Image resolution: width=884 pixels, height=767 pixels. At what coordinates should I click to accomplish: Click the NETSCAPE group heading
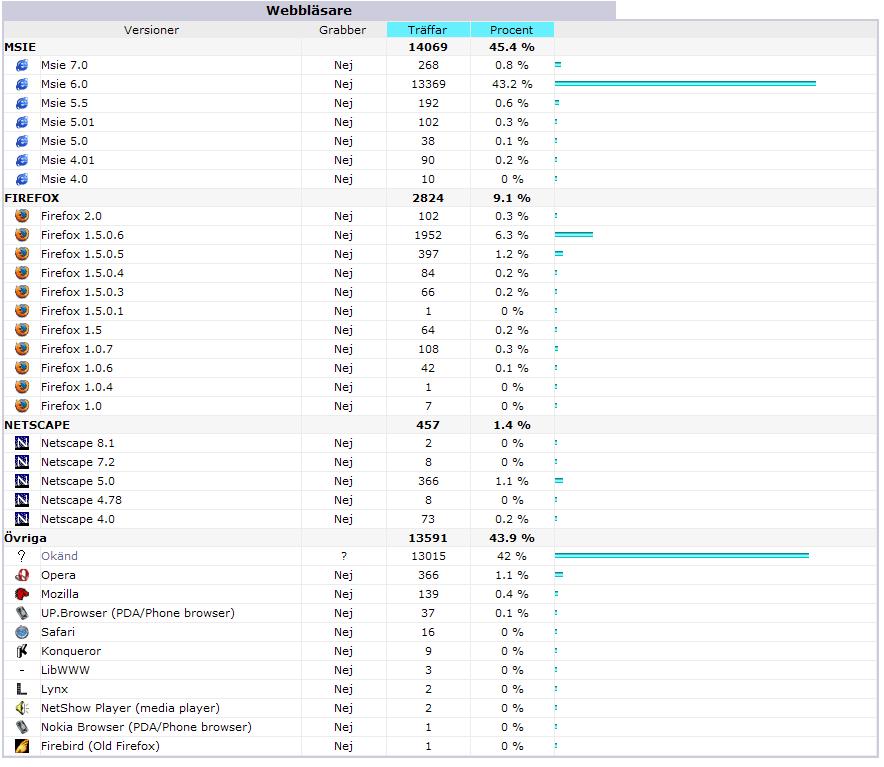(37, 425)
